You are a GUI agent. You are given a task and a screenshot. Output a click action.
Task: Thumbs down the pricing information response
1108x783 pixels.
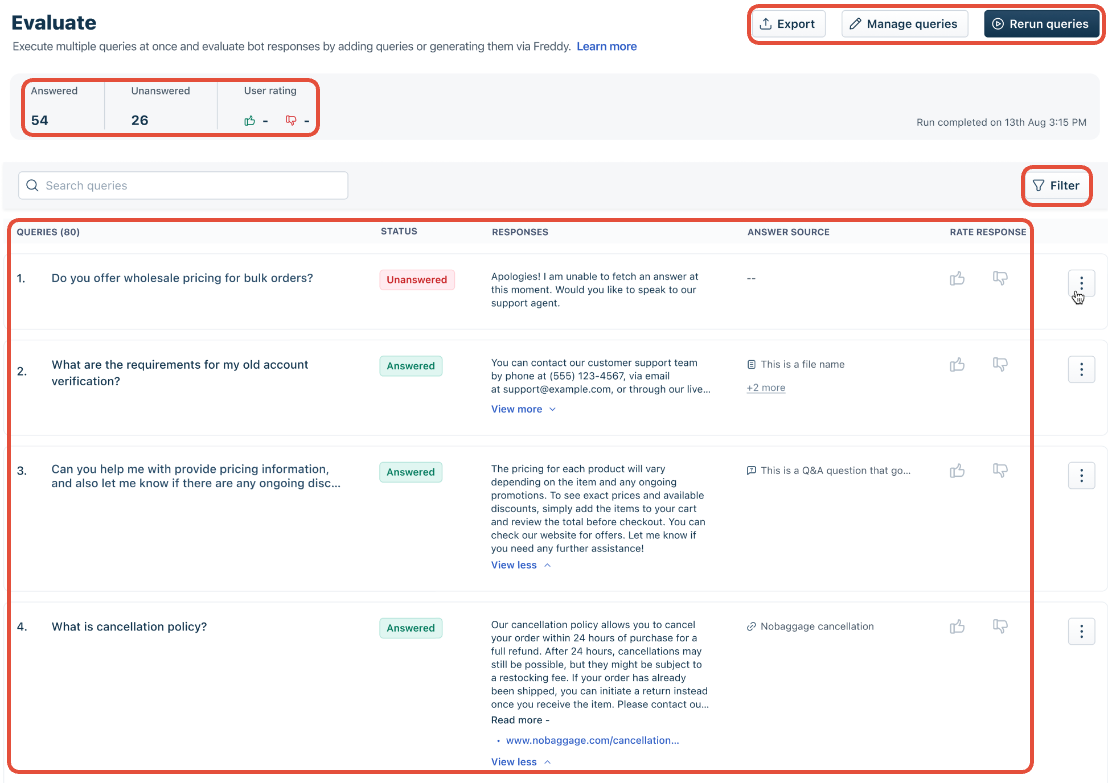point(1000,471)
